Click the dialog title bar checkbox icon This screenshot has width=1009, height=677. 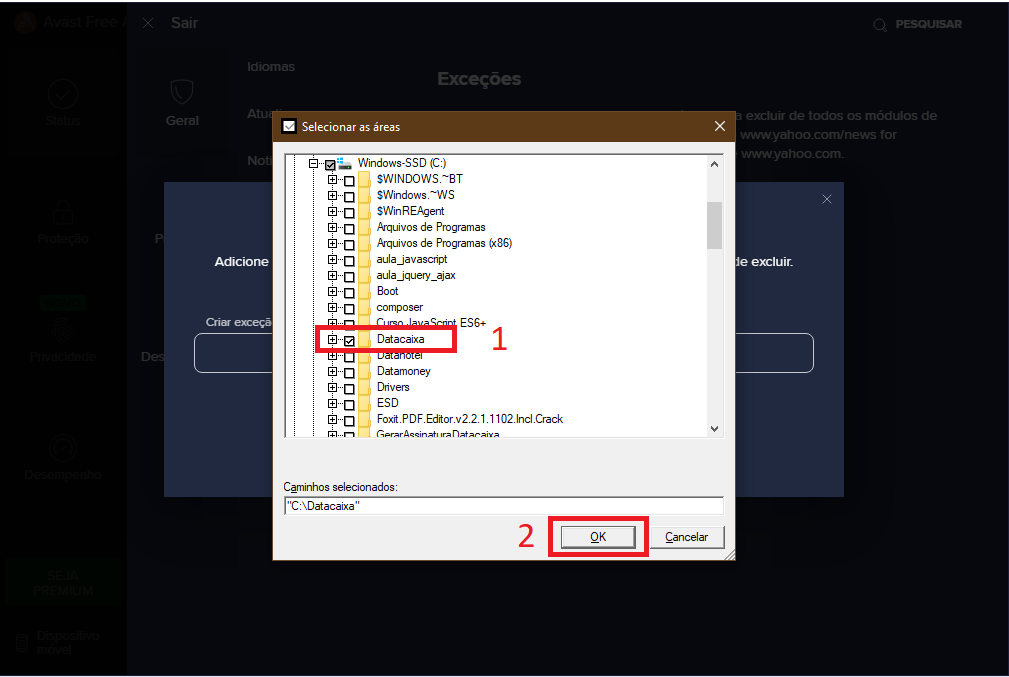tap(290, 126)
